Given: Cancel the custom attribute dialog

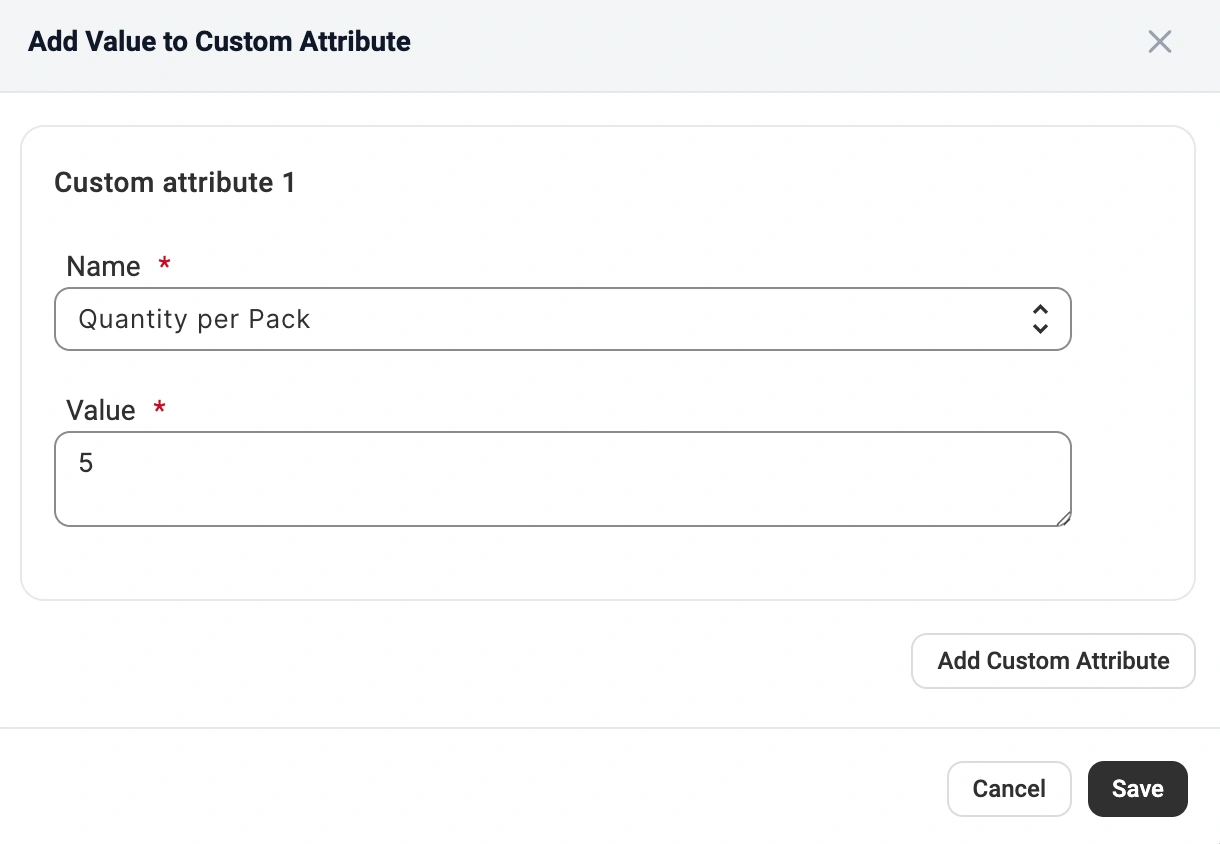Looking at the screenshot, I should [x=1009, y=789].
